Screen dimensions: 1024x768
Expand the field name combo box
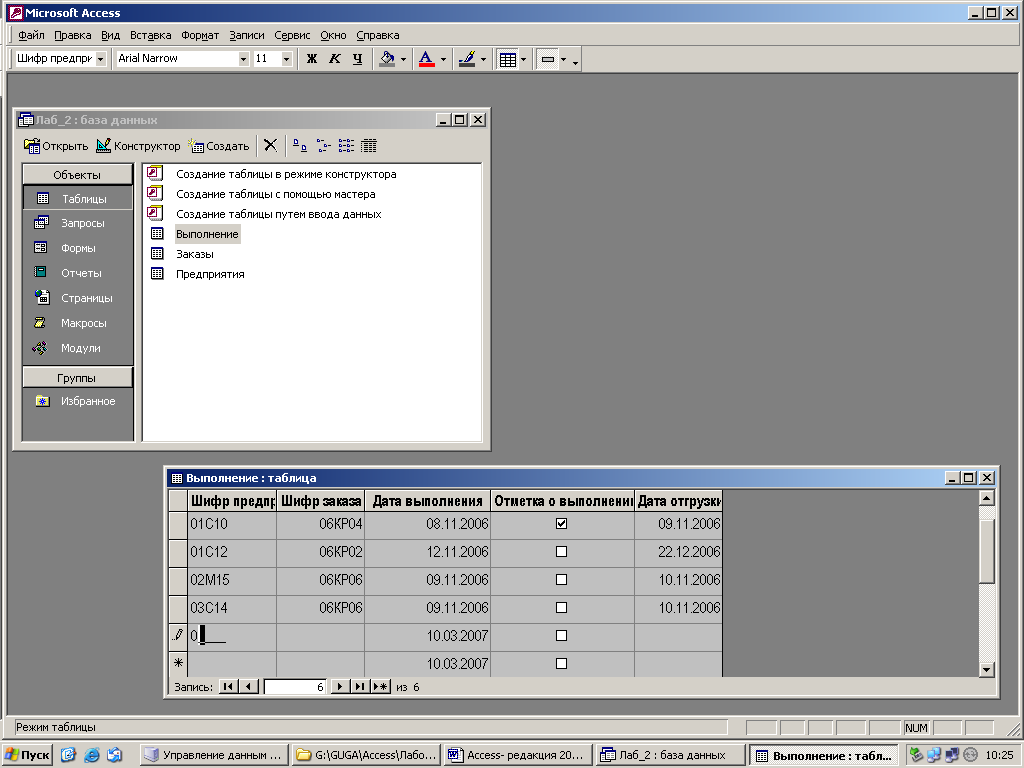(101, 59)
